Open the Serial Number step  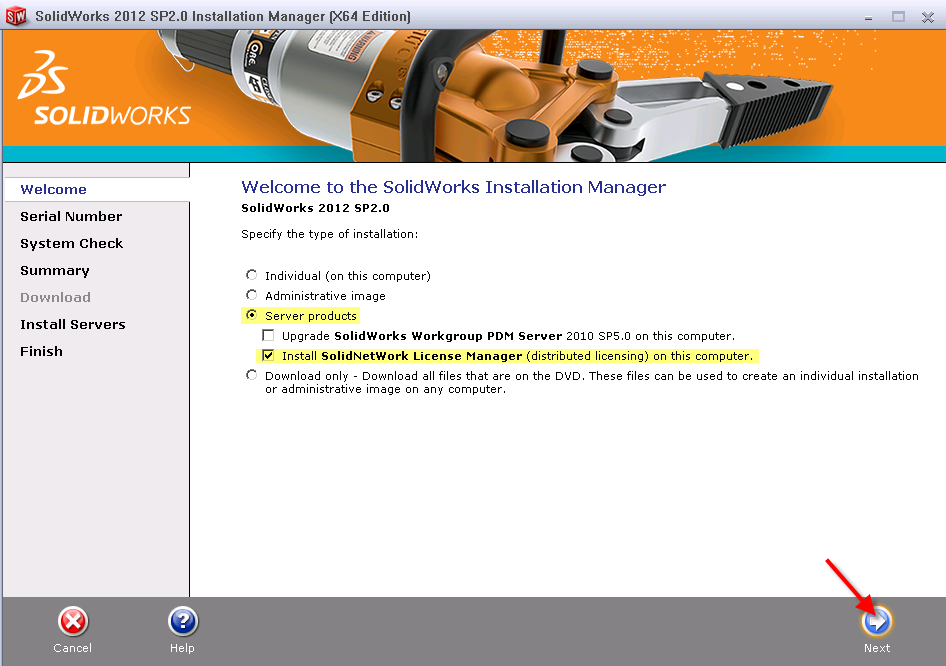[x=71, y=216]
